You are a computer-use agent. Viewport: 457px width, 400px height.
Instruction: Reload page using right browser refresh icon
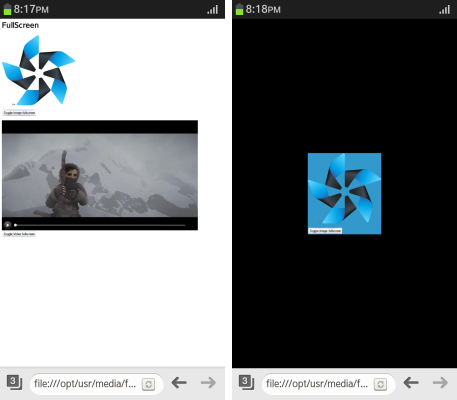[381, 384]
